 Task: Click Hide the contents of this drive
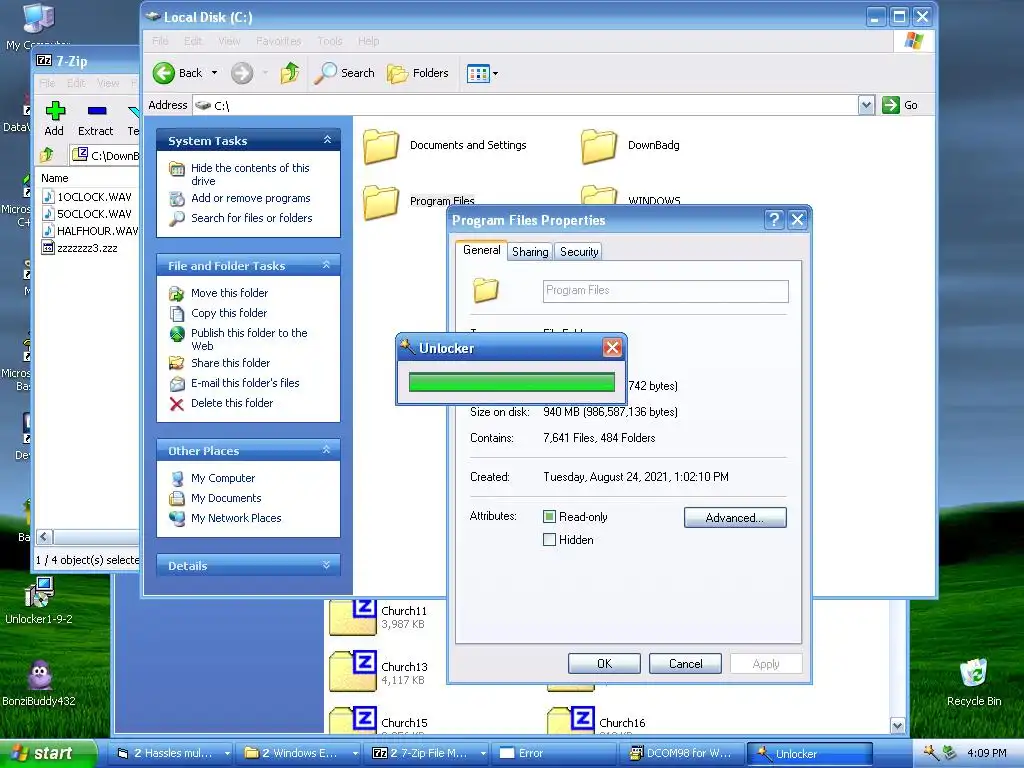(250, 174)
